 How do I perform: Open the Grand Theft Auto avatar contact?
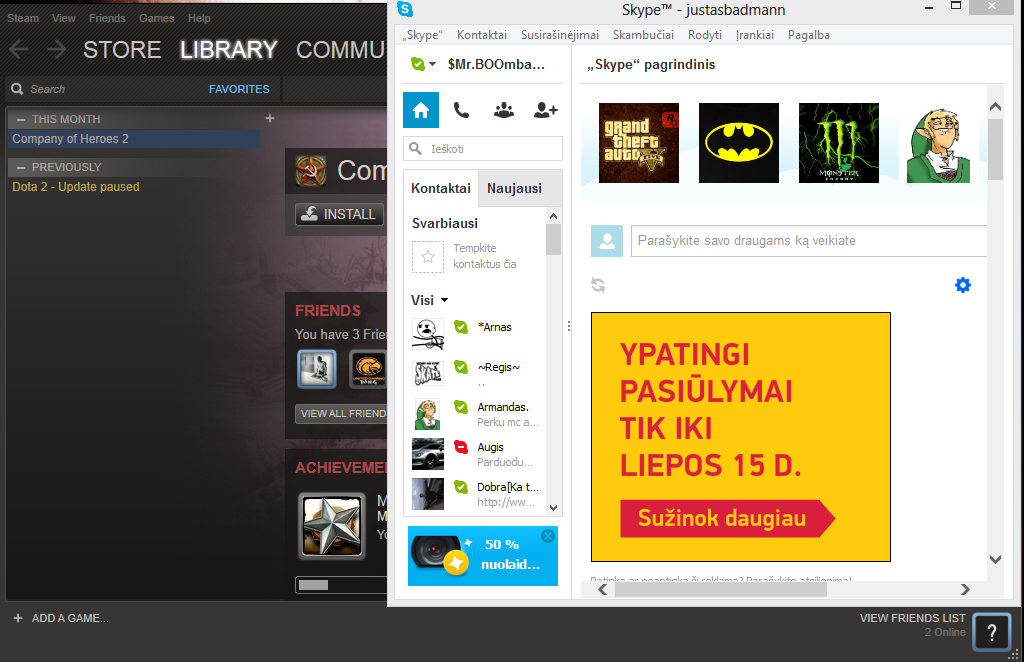coord(639,143)
